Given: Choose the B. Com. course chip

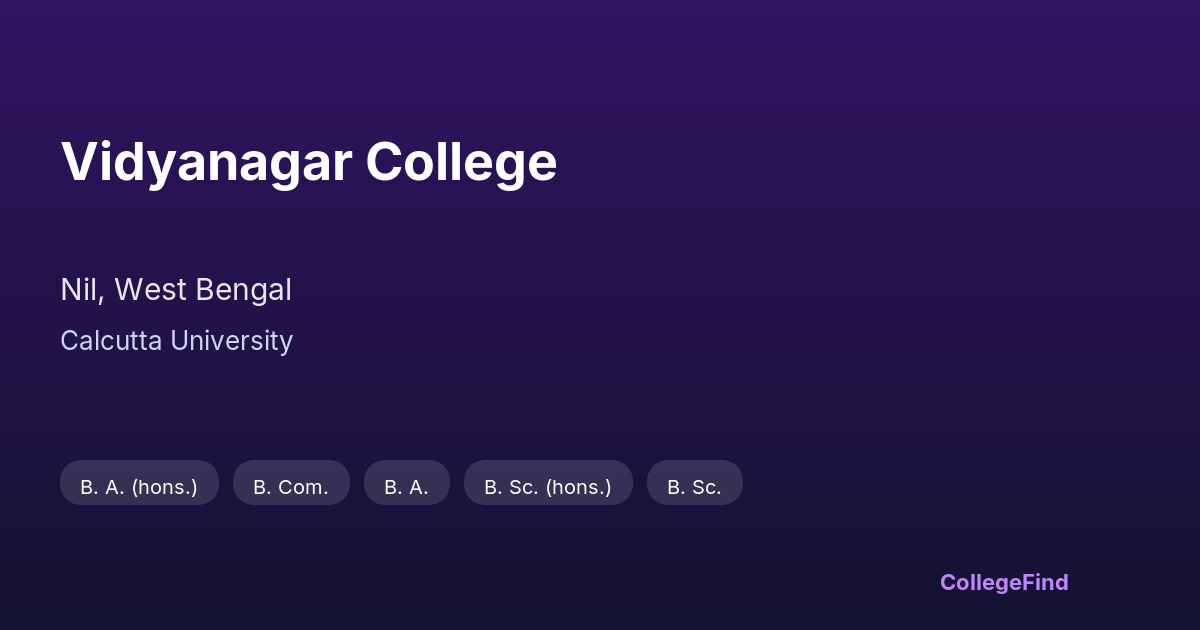Looking at the screenshot, I should pos(291,487).
